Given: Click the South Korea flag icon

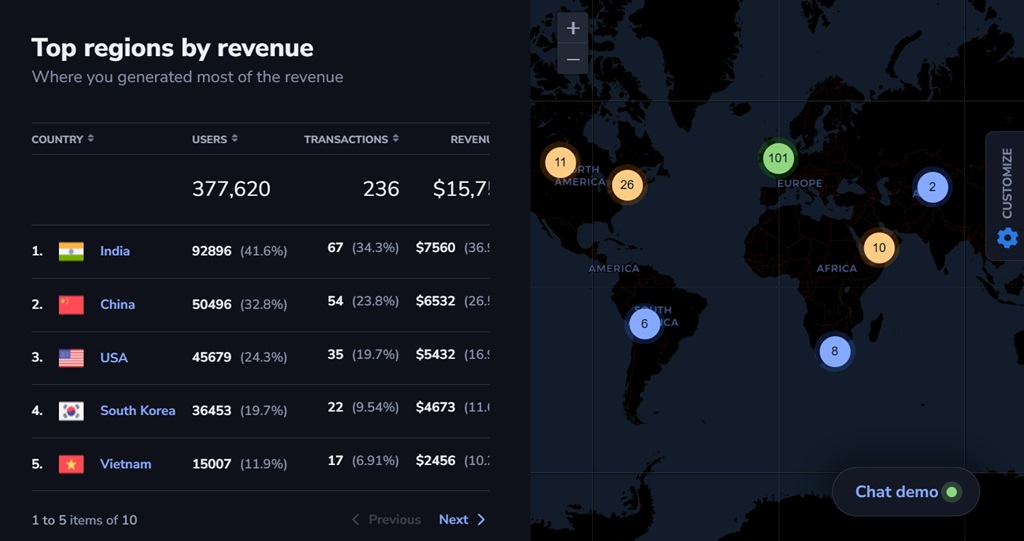Looking at the screenshot, I should point(71,411).
